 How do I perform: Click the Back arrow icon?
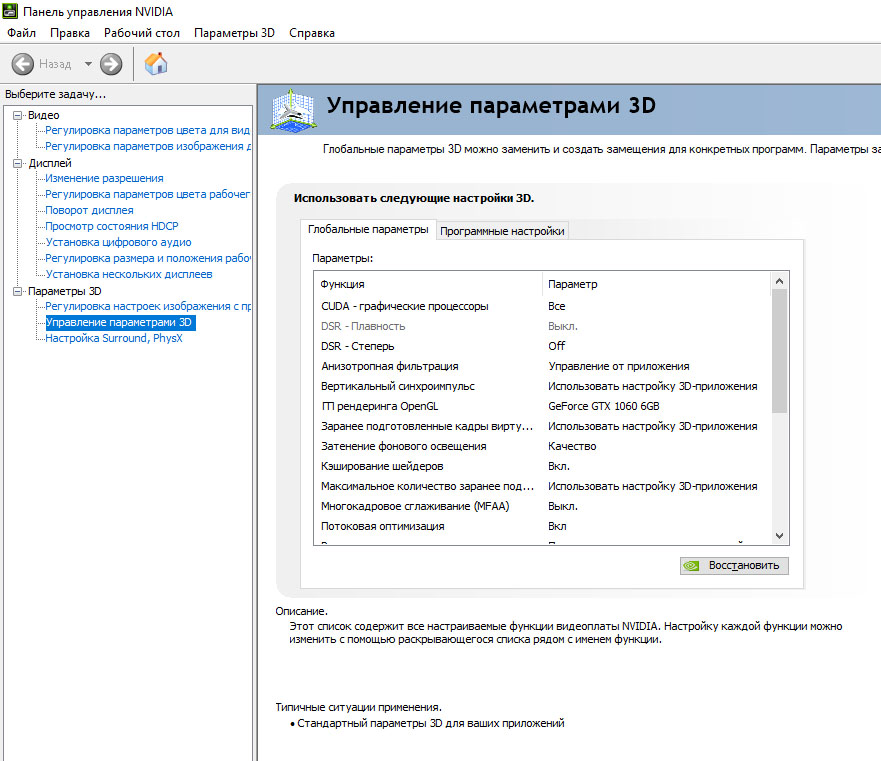tap(22, 64)
